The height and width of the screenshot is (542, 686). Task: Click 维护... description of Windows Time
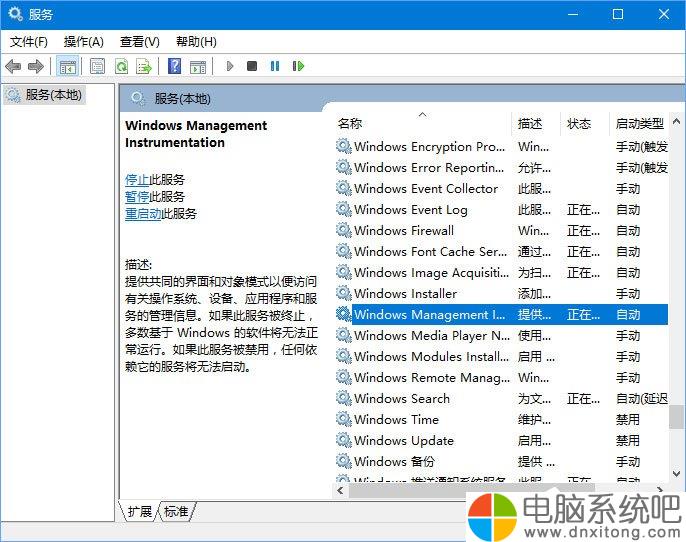[x=534, y=420]
